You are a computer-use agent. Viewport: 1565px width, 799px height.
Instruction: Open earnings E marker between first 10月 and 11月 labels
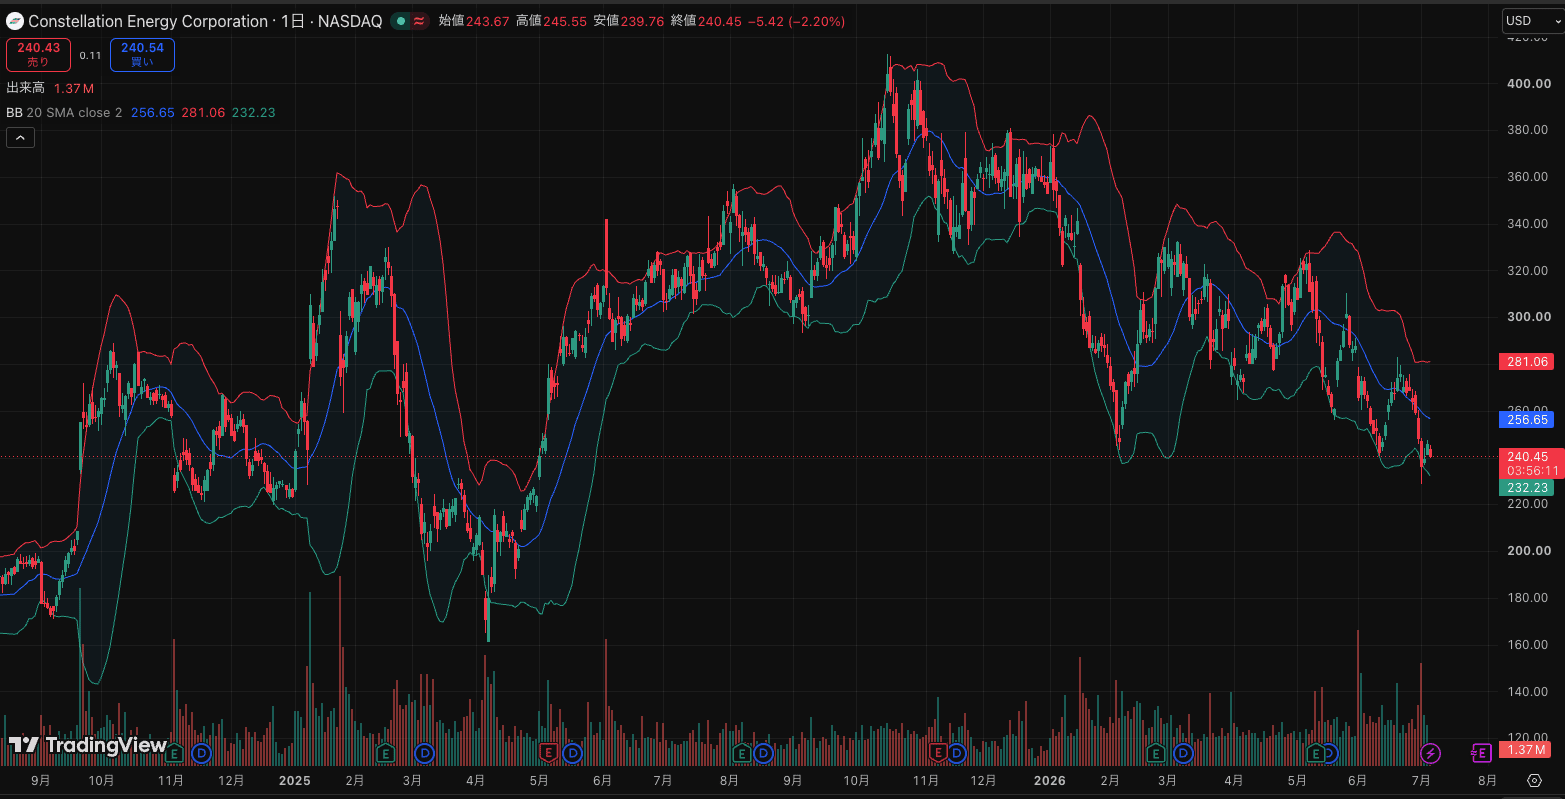(174, 752)
